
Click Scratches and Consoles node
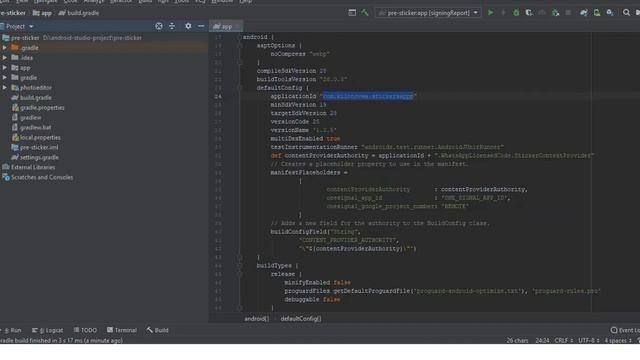click(x=38, y=177)
